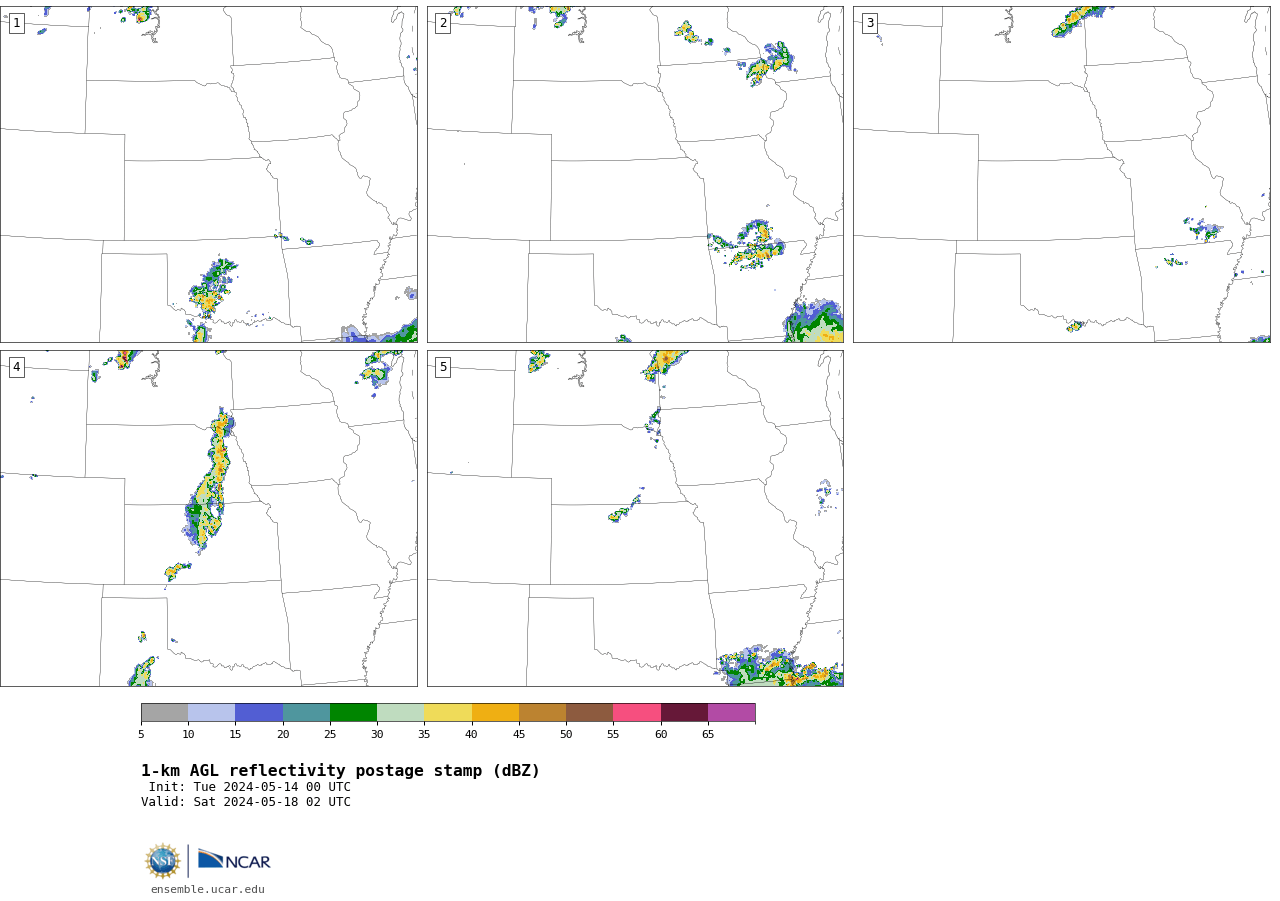Click the light blue 10-15 dBZ swatch
This screenshot has height=901, width=1280.
[211, 713]
